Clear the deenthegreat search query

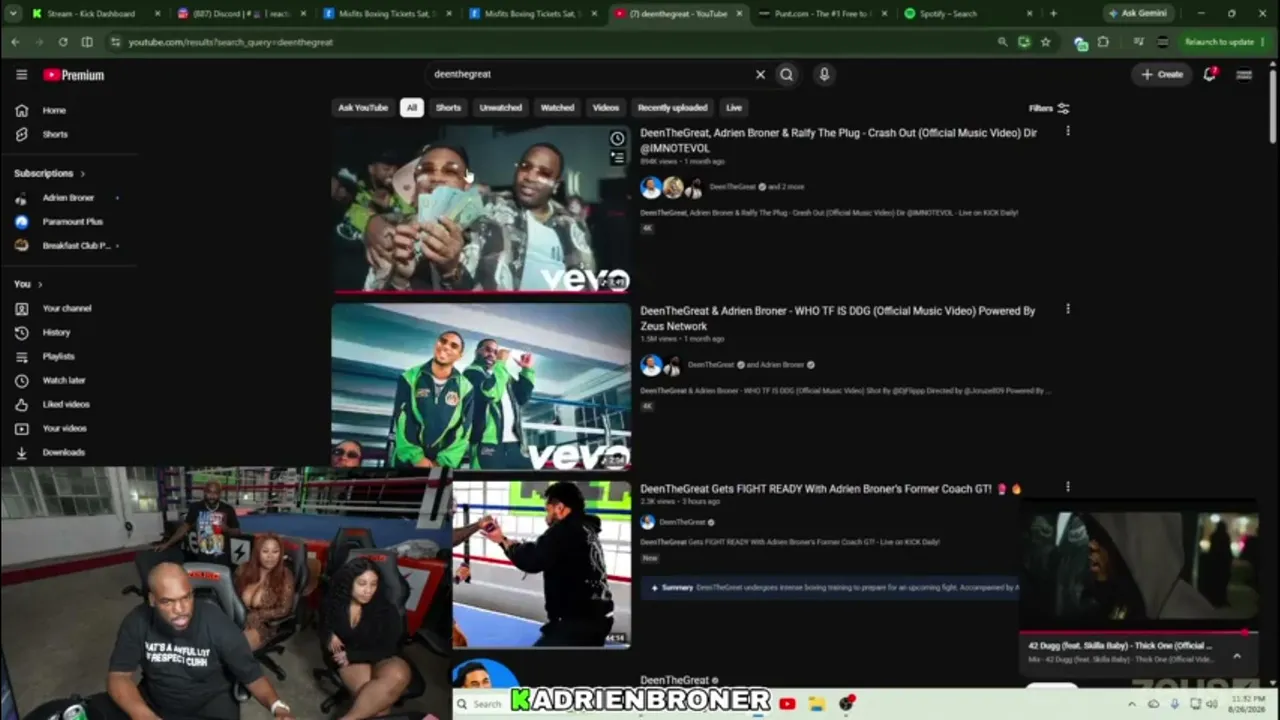pos(760,74)
